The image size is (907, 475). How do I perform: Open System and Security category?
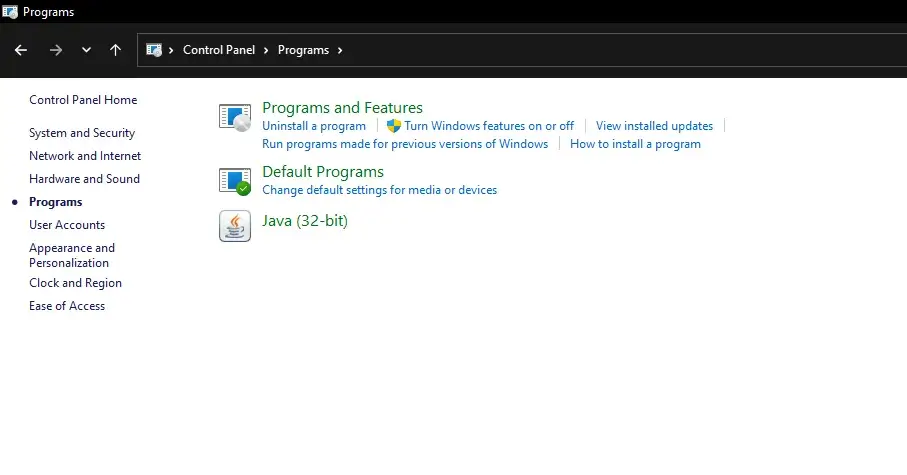point(82,133)
